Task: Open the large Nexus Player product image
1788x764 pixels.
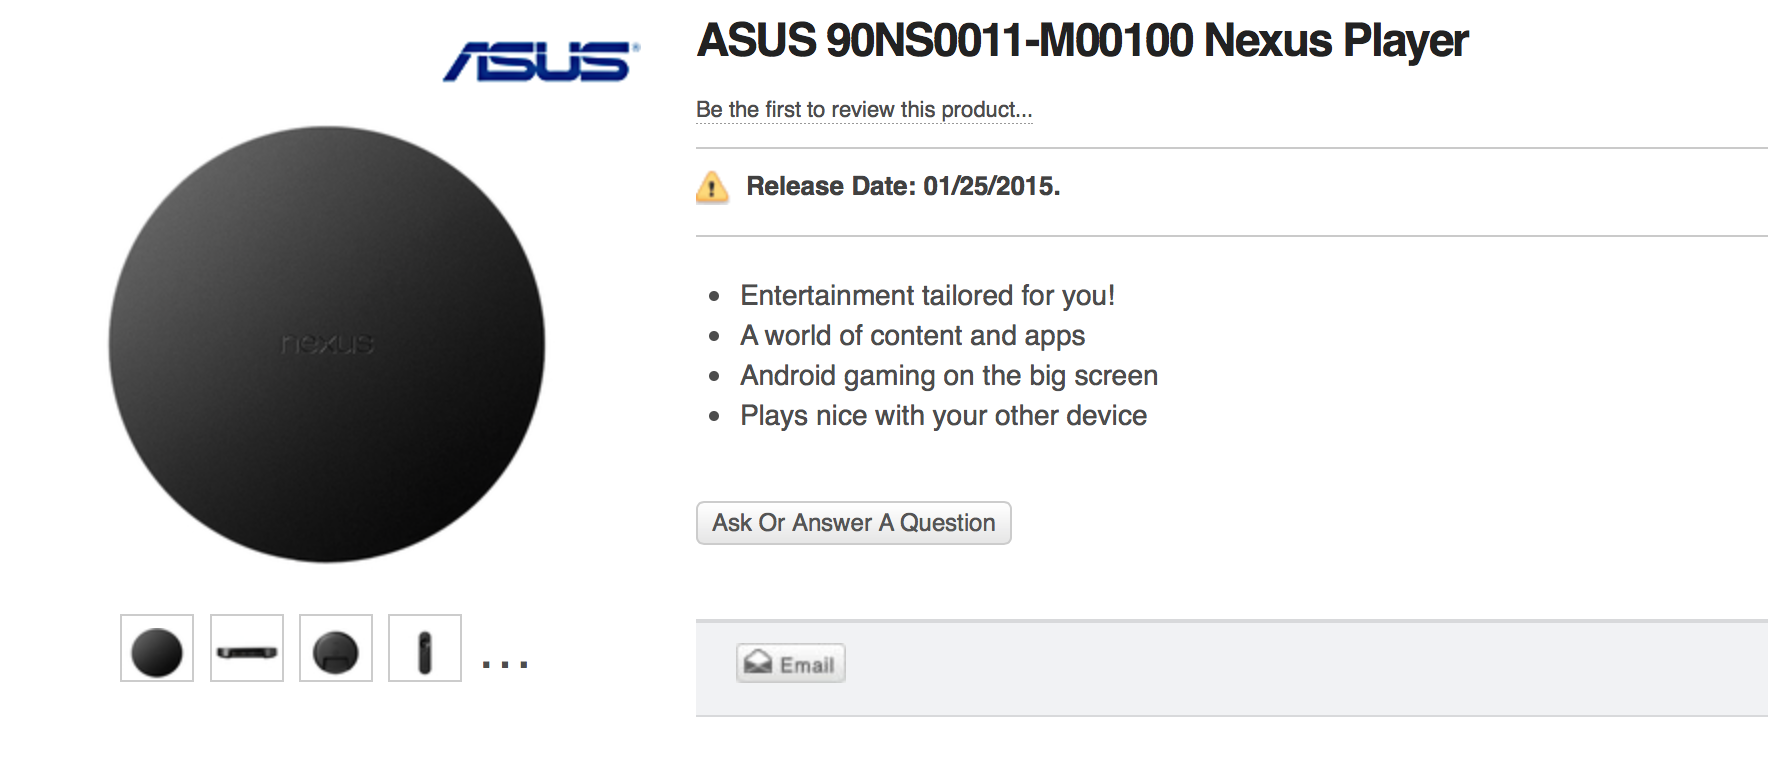Action: pyautogui.click(x=327, y=440)
